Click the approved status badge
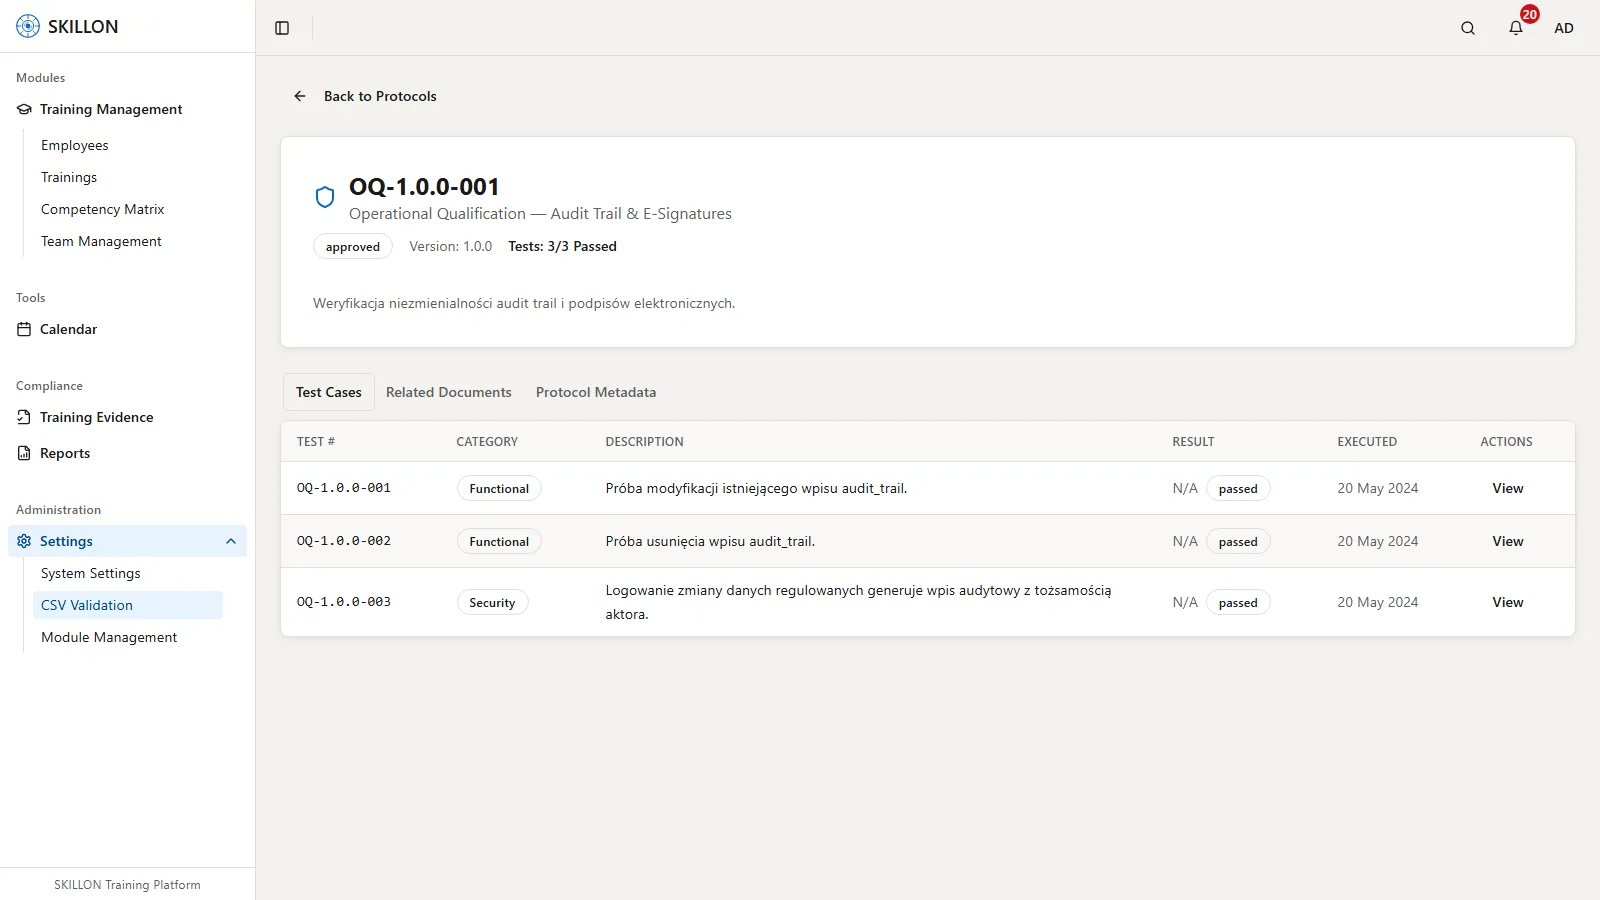The width and height of the screenshot is (1600, 900). click(353, 246)
